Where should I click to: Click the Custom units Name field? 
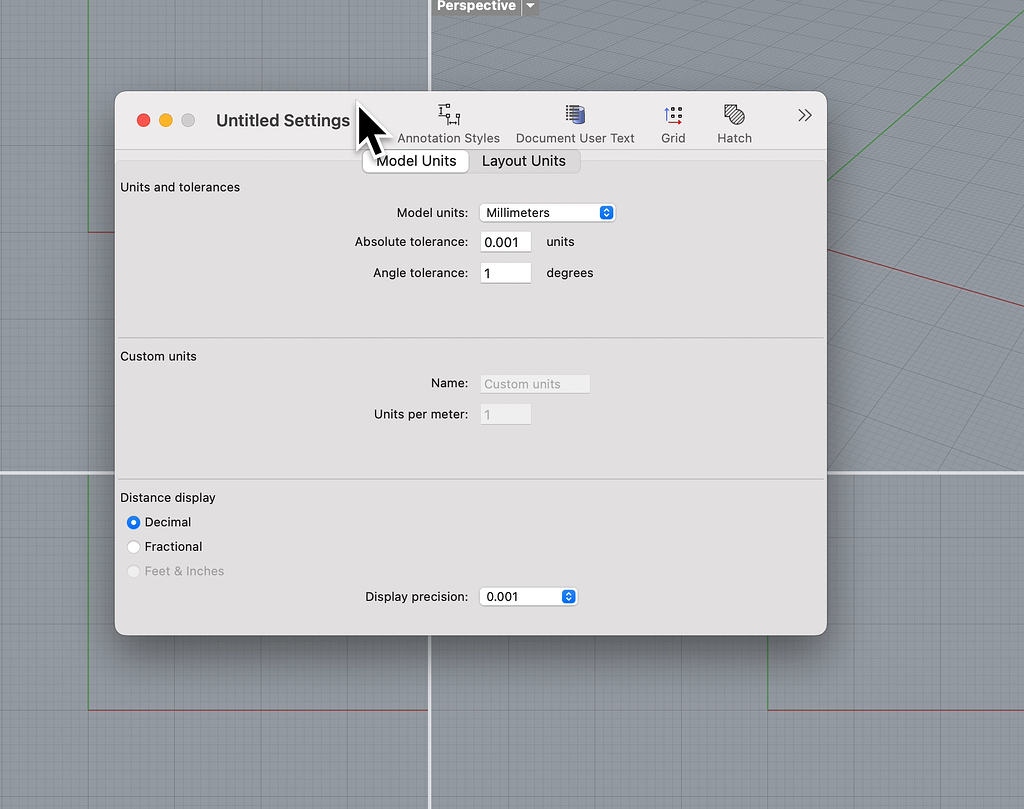point(535,383)
